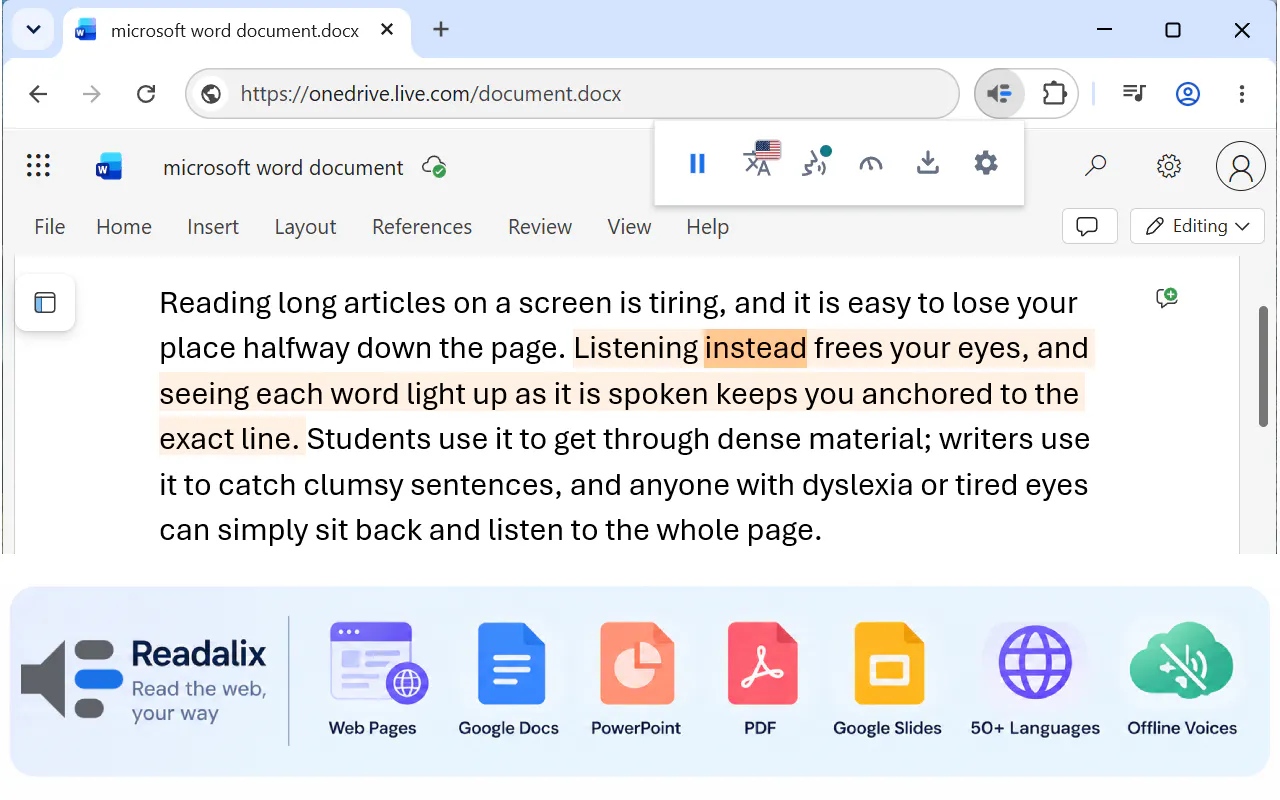This screenshot has height=800, width=1280.
Task: Open the Microsoft 365 app launcher grid
Action: pos(38,165)
